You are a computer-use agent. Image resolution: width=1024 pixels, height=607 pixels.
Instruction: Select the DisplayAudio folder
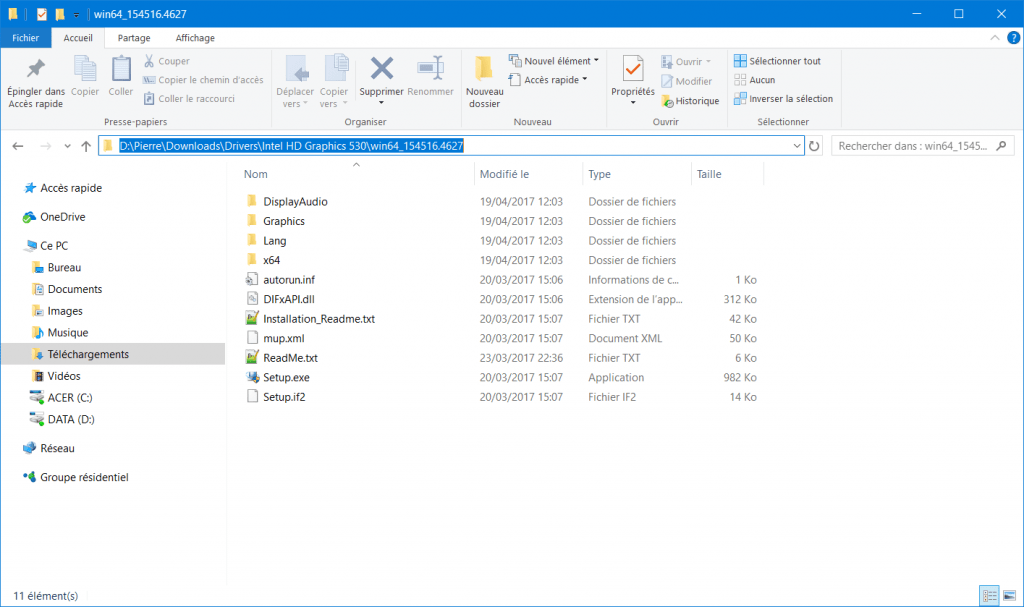pyautogui.click(x=295, y=201)
